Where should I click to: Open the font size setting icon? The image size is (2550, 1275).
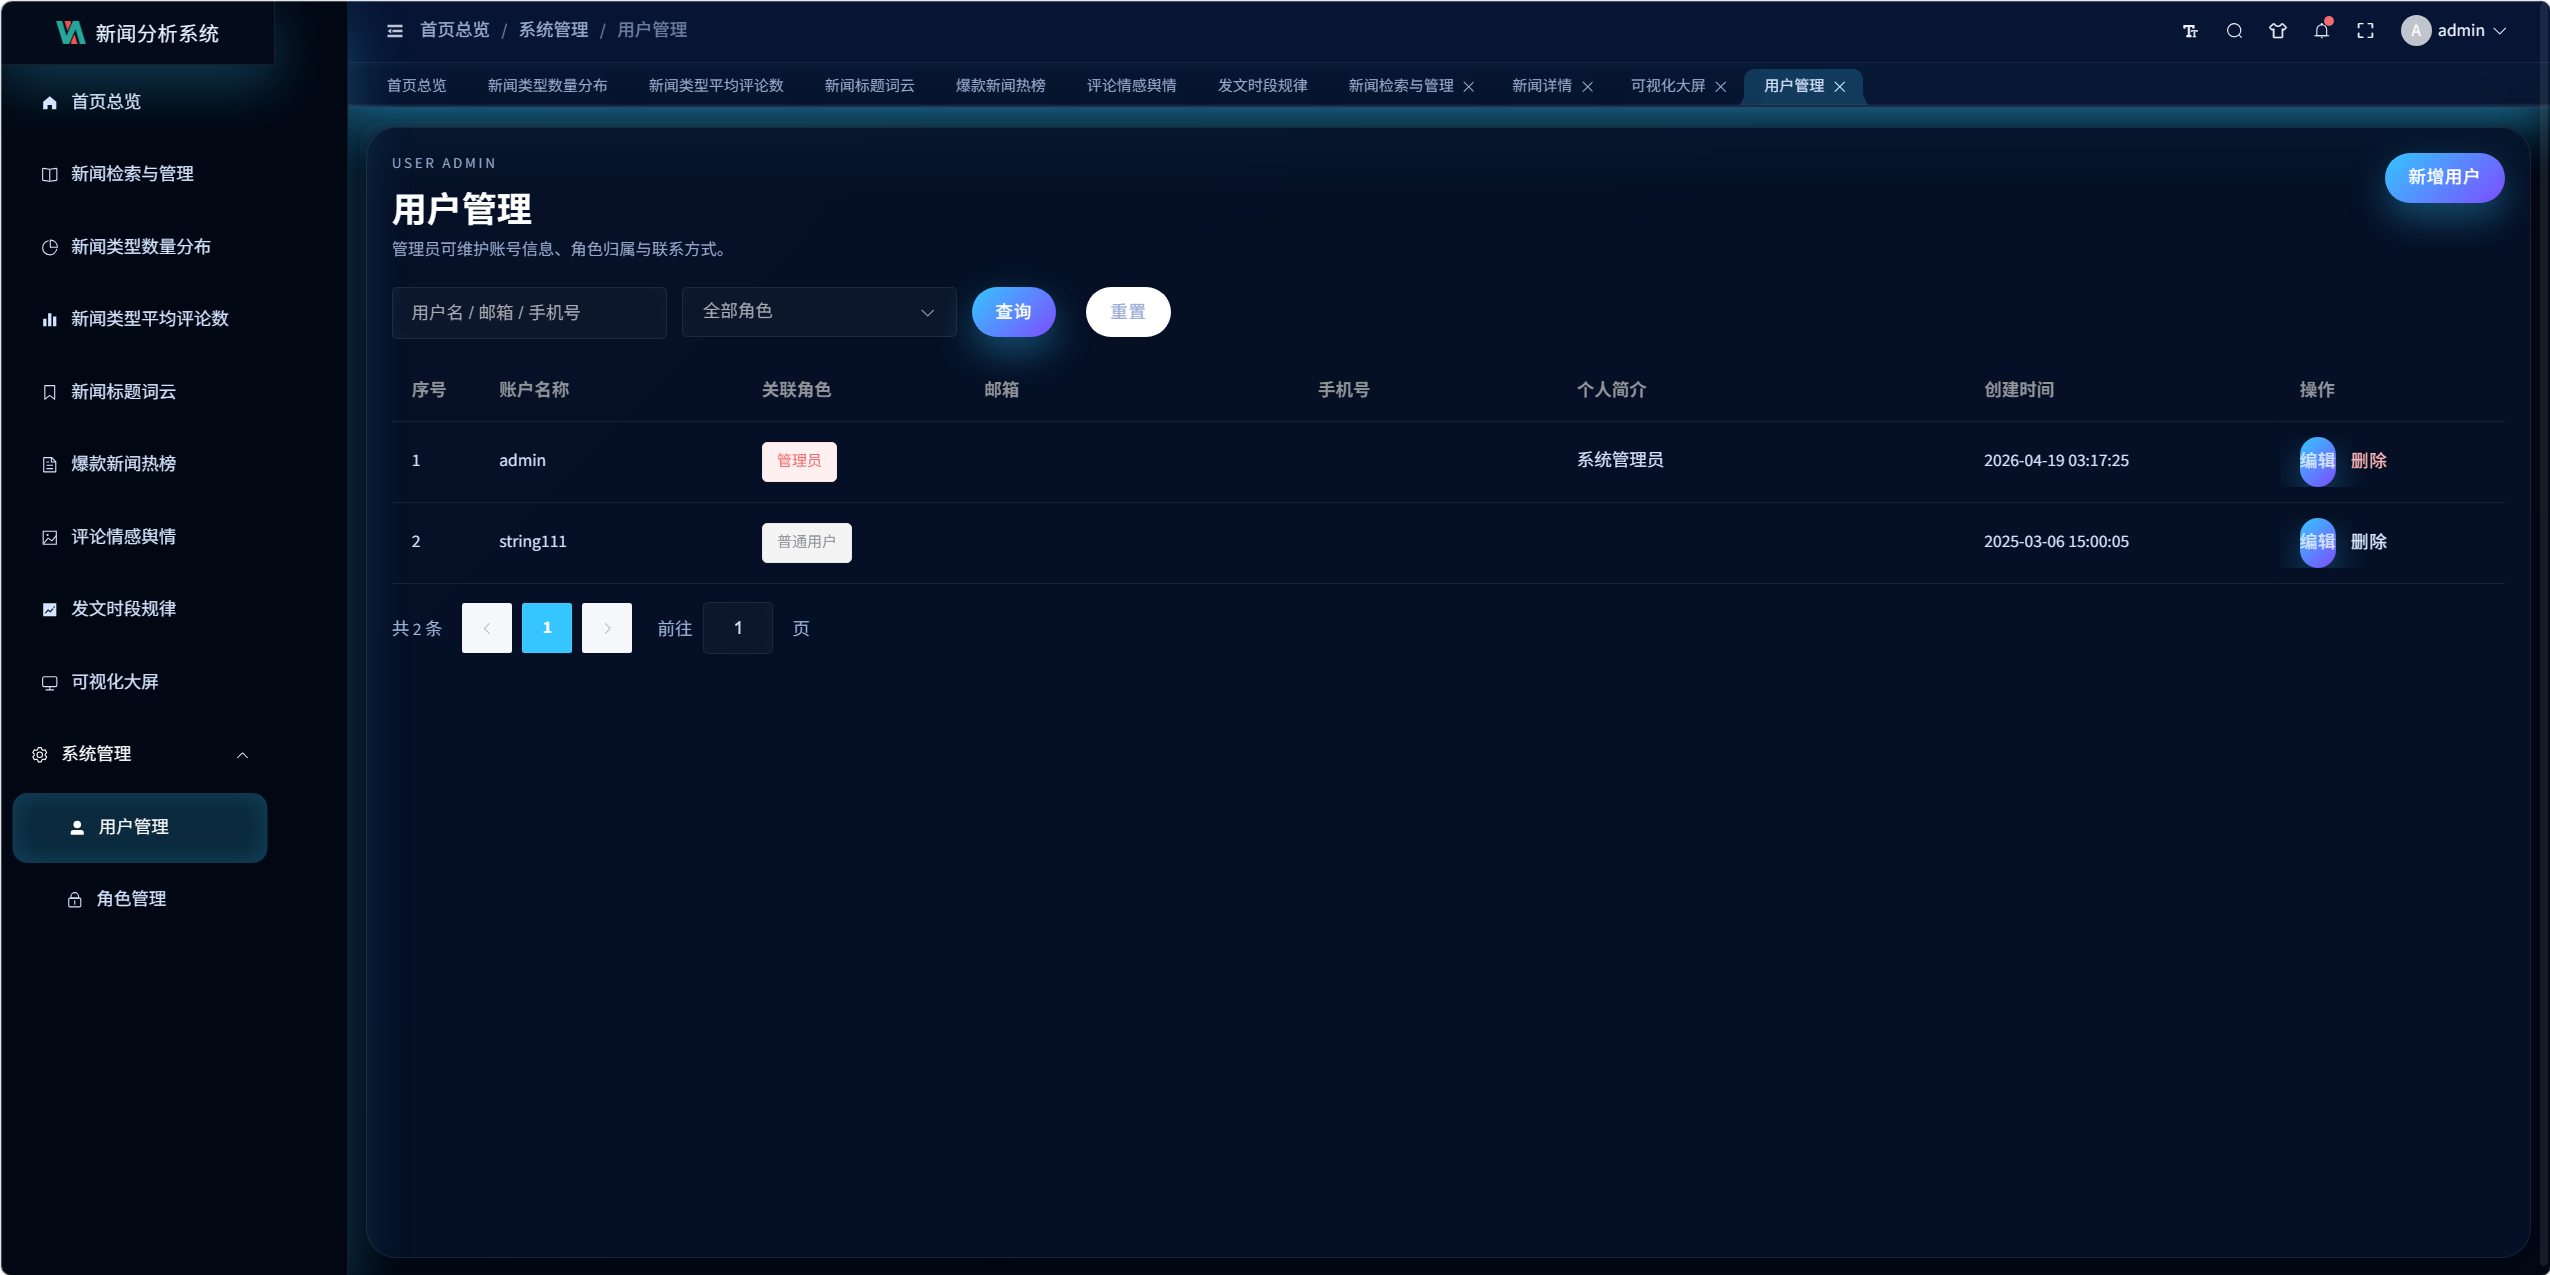click(2190, 31)
